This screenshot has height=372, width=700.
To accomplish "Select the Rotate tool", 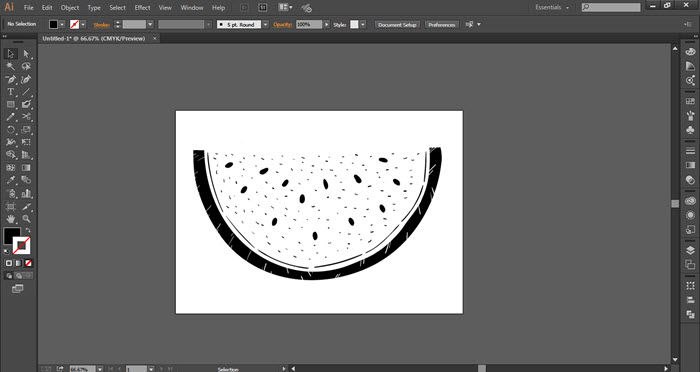I will tap(10, 130).
